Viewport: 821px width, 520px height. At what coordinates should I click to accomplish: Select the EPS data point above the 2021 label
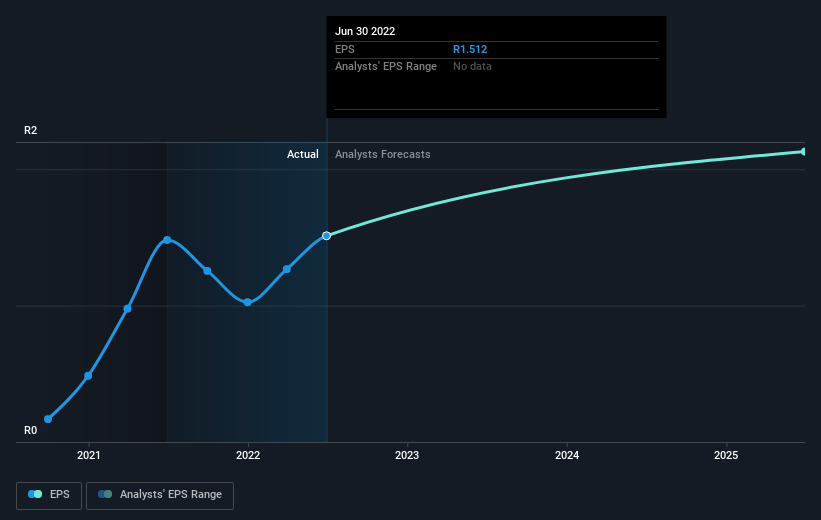pos(88,375)
